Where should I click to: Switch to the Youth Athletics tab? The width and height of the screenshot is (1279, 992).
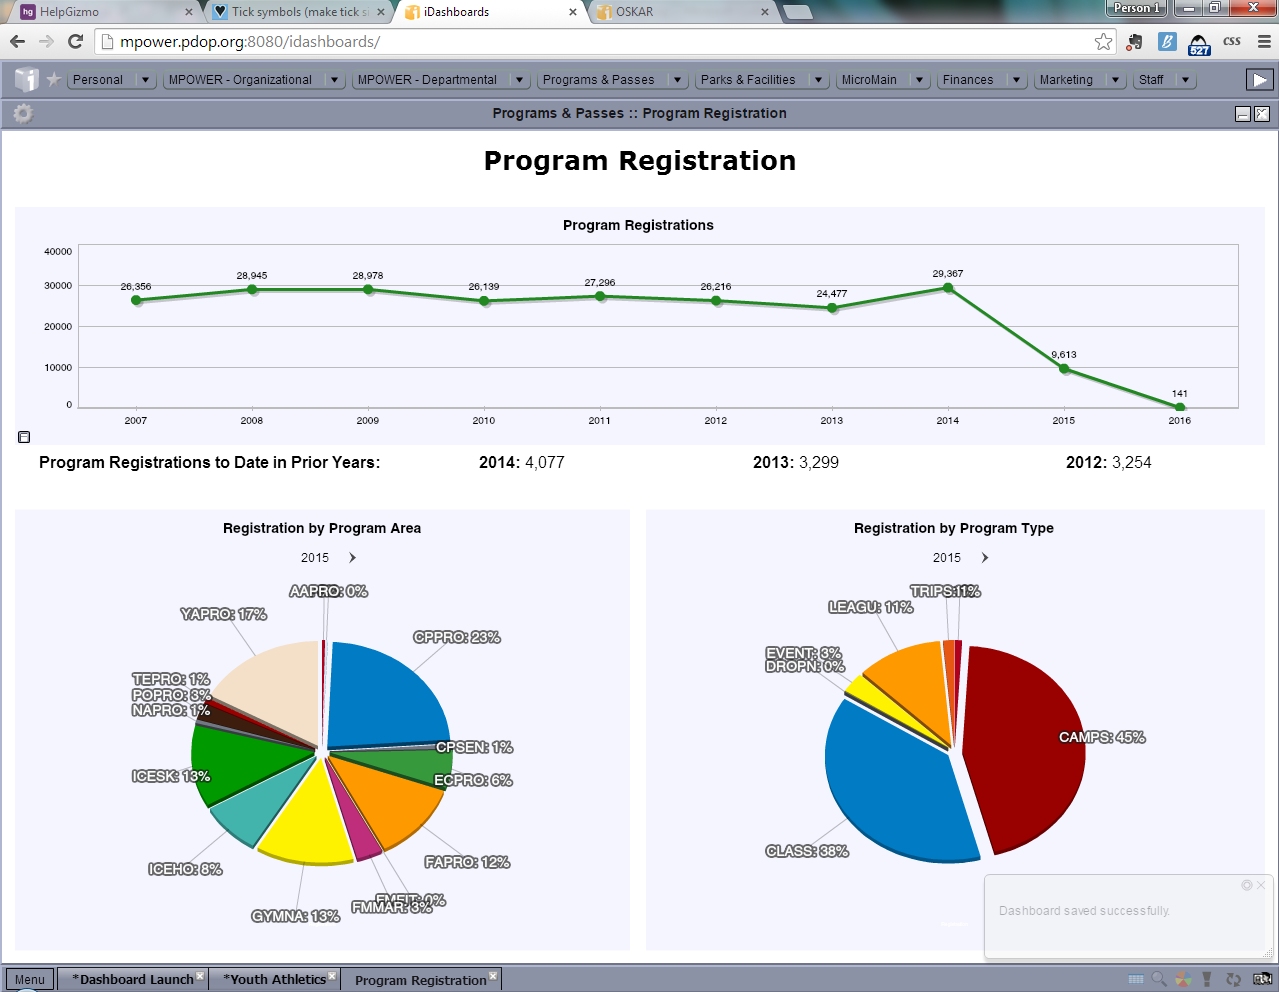pyautogui.click(x=276, y=980)
